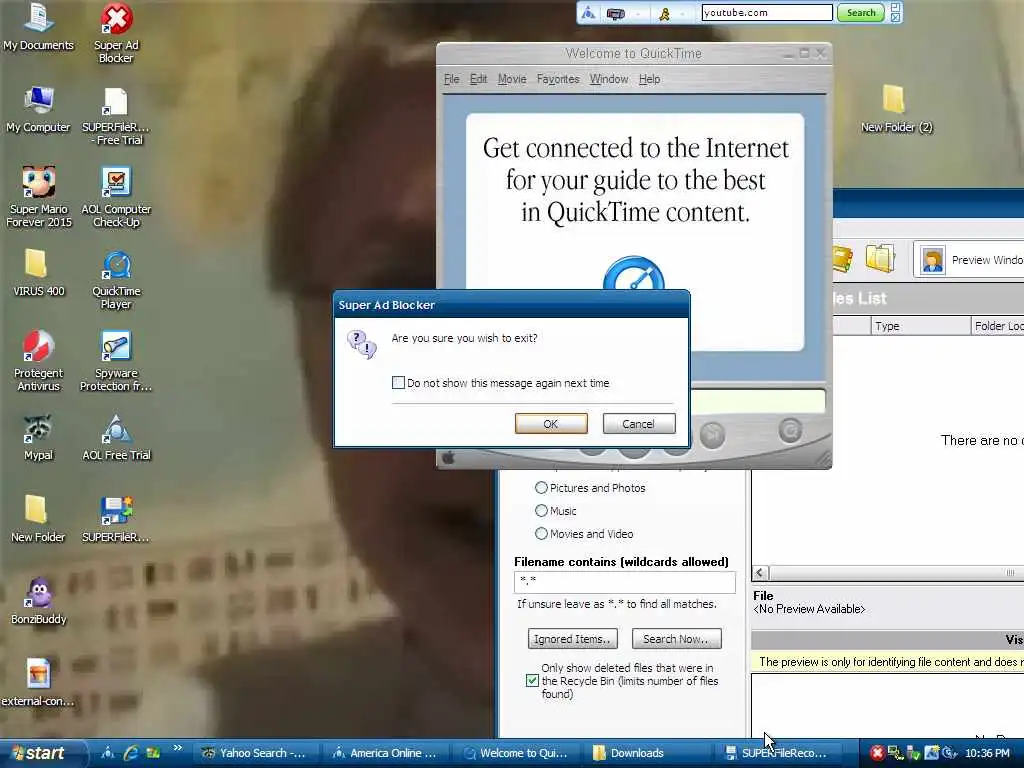Image resolution: width=1024 pixels, height=768 pixels.
Task: Switch to America Online taskbar window
Action: point(385,753)
